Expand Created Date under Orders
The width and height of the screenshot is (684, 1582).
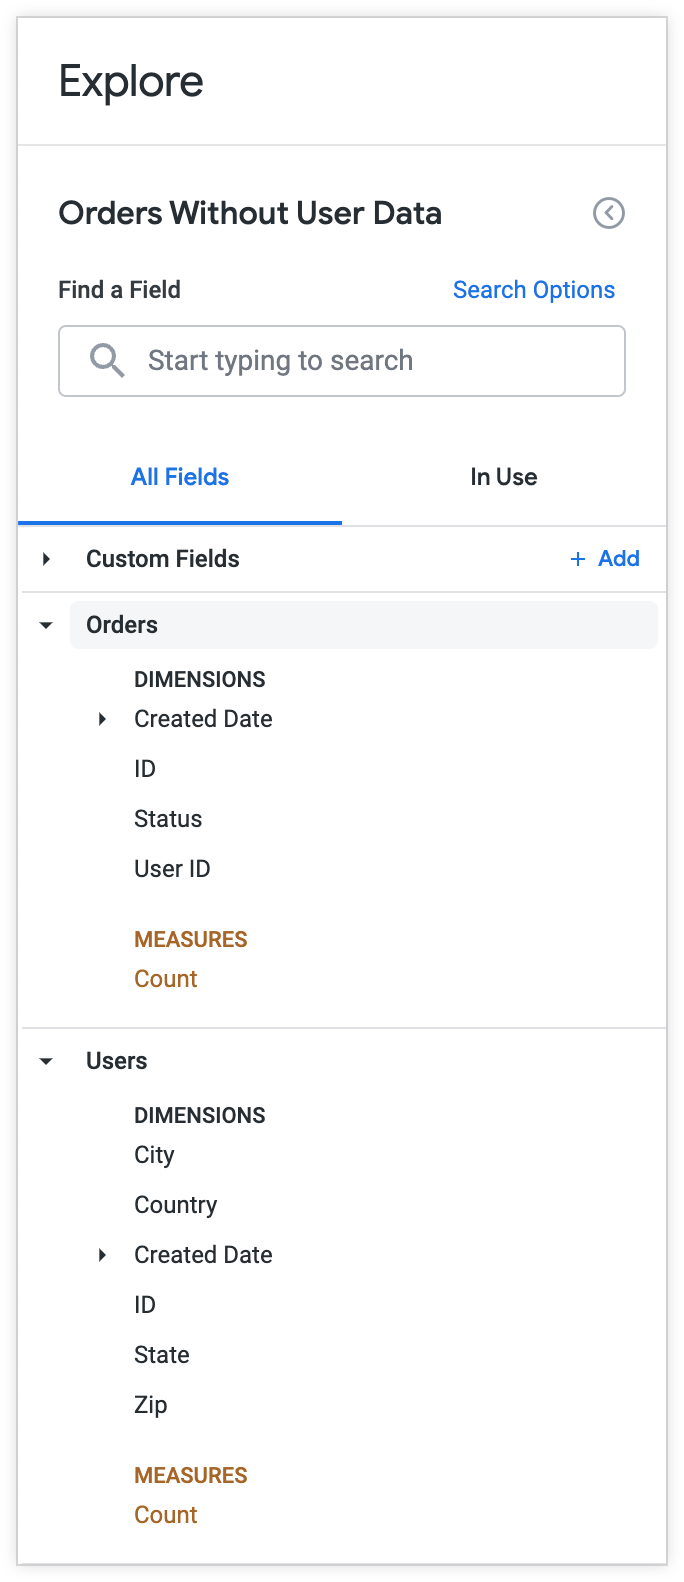pyautogui.click(x=101, y=718)
